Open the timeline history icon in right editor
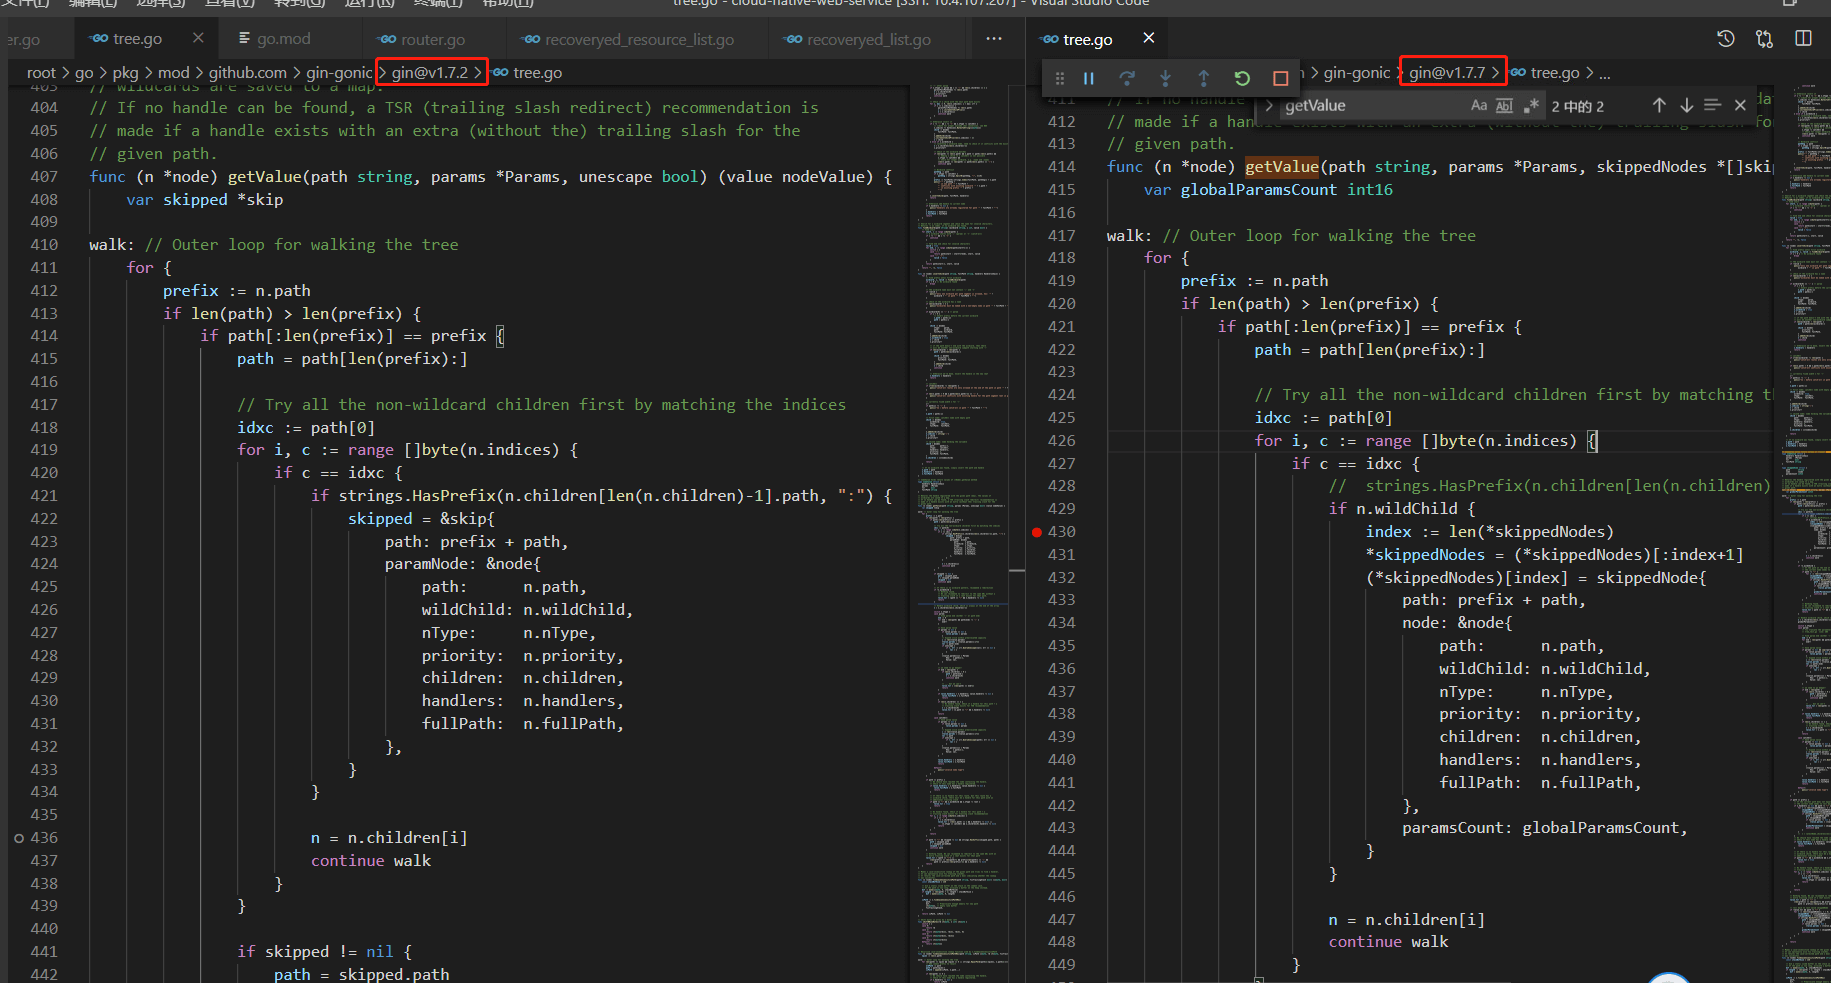1831x983 pixels. click(1726, 39)
